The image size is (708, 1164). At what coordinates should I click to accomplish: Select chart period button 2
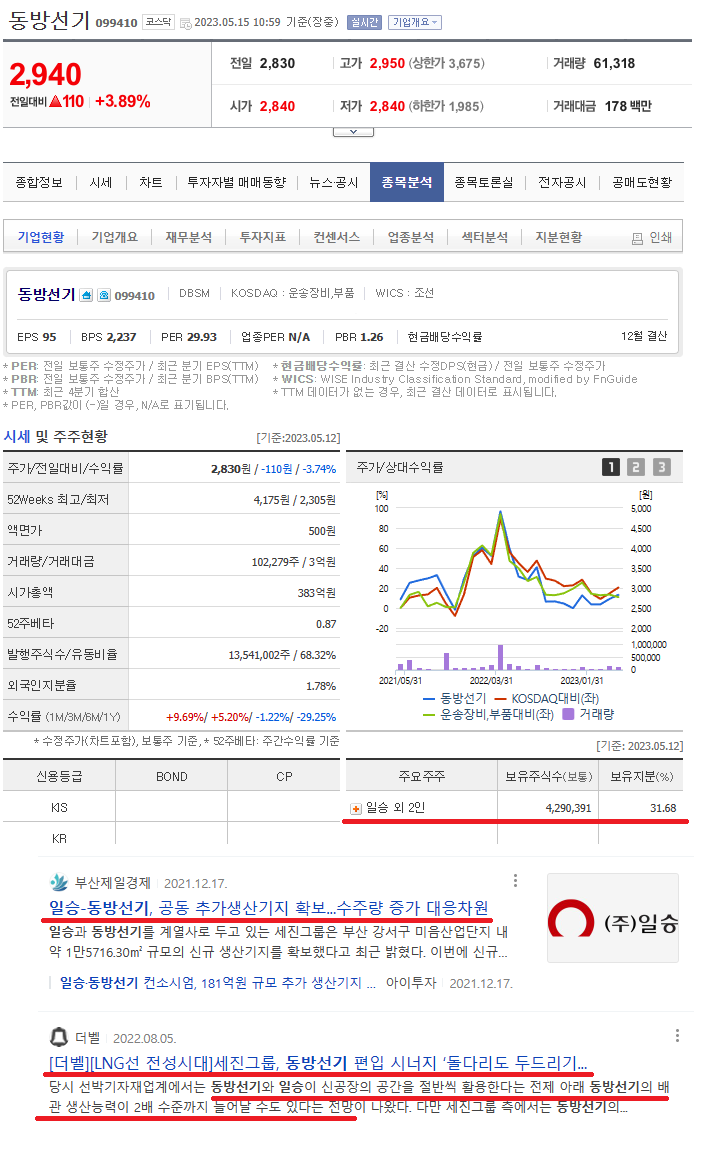[x=636, y=467]
